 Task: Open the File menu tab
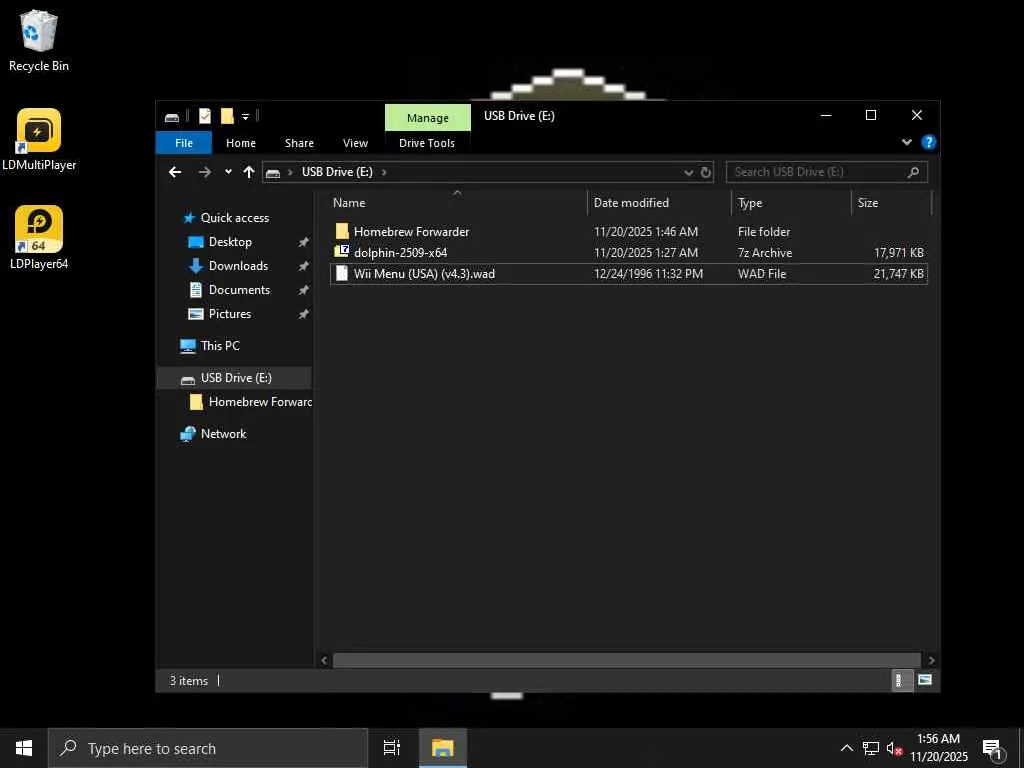click(x=184, y=143)
